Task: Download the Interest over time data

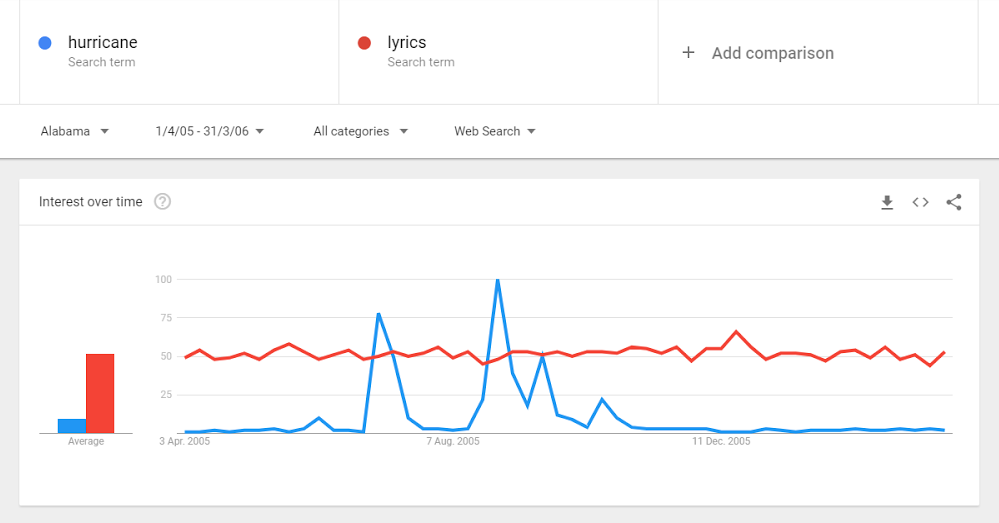Action: pos(887,203)
